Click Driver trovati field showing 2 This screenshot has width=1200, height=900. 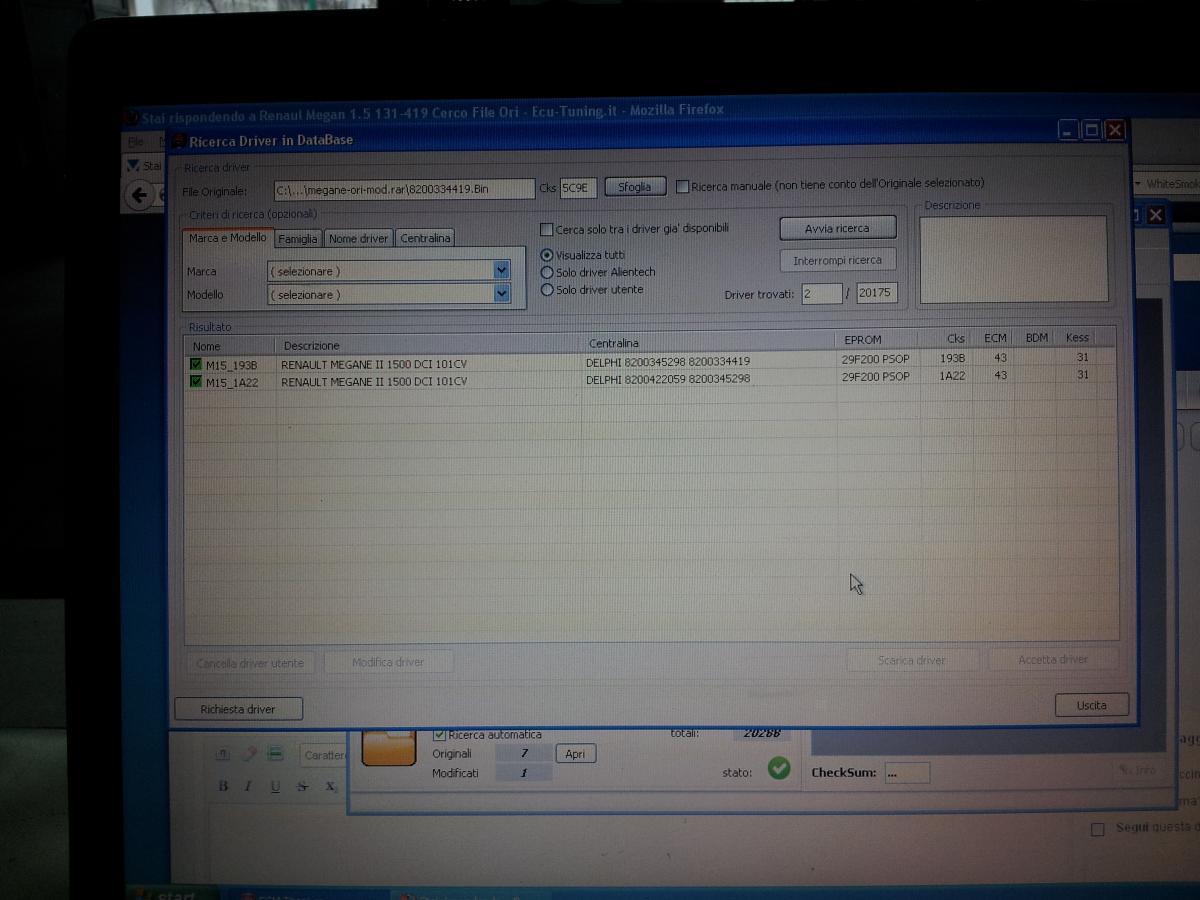click(821, 293)
